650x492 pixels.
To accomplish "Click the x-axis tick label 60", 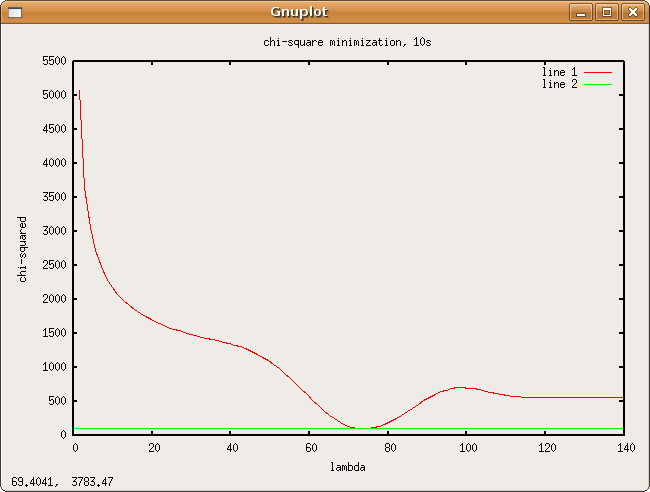I will click(x=310, y=447).
